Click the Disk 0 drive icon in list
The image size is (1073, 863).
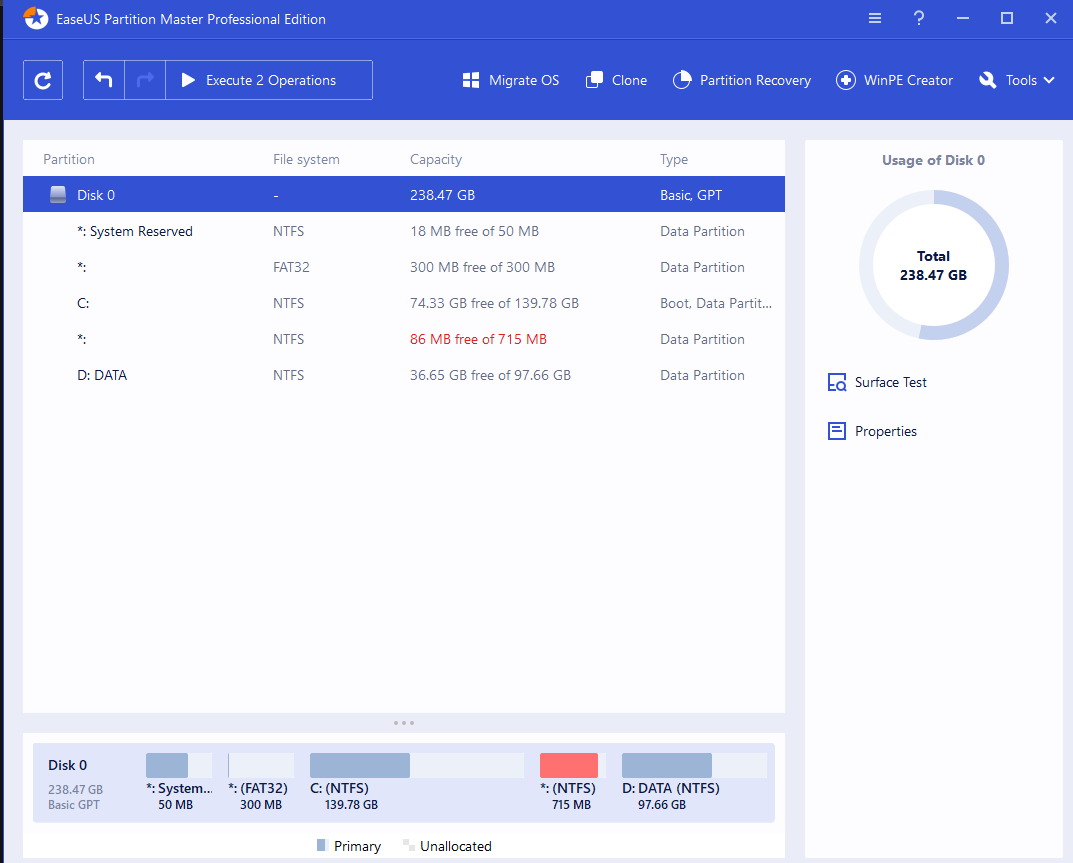click(58, 195)
